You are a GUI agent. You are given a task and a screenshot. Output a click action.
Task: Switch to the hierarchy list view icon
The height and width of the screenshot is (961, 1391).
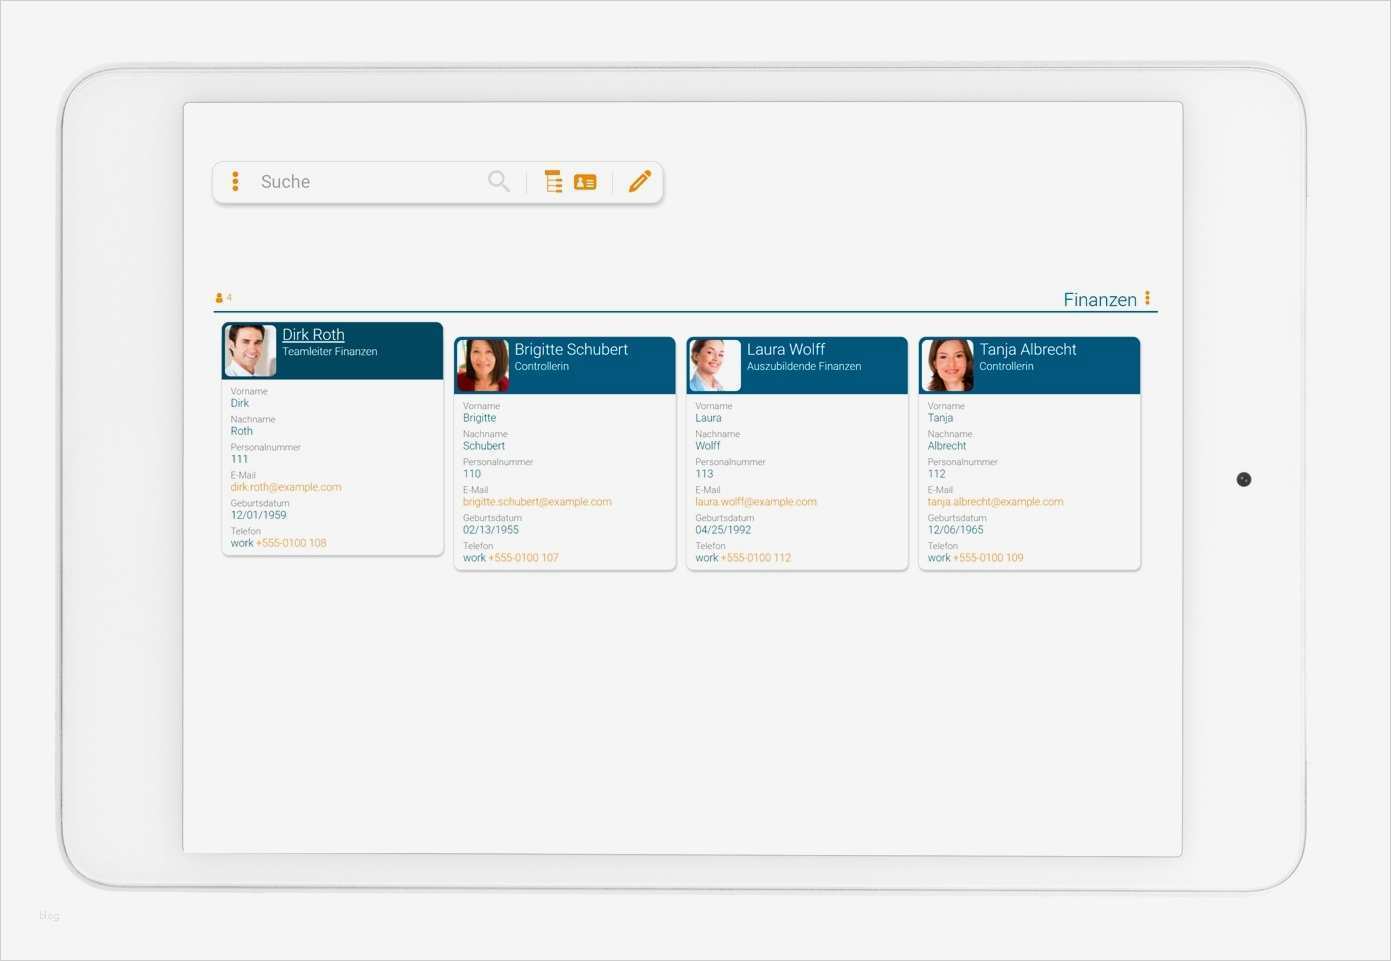click(553, 181)
